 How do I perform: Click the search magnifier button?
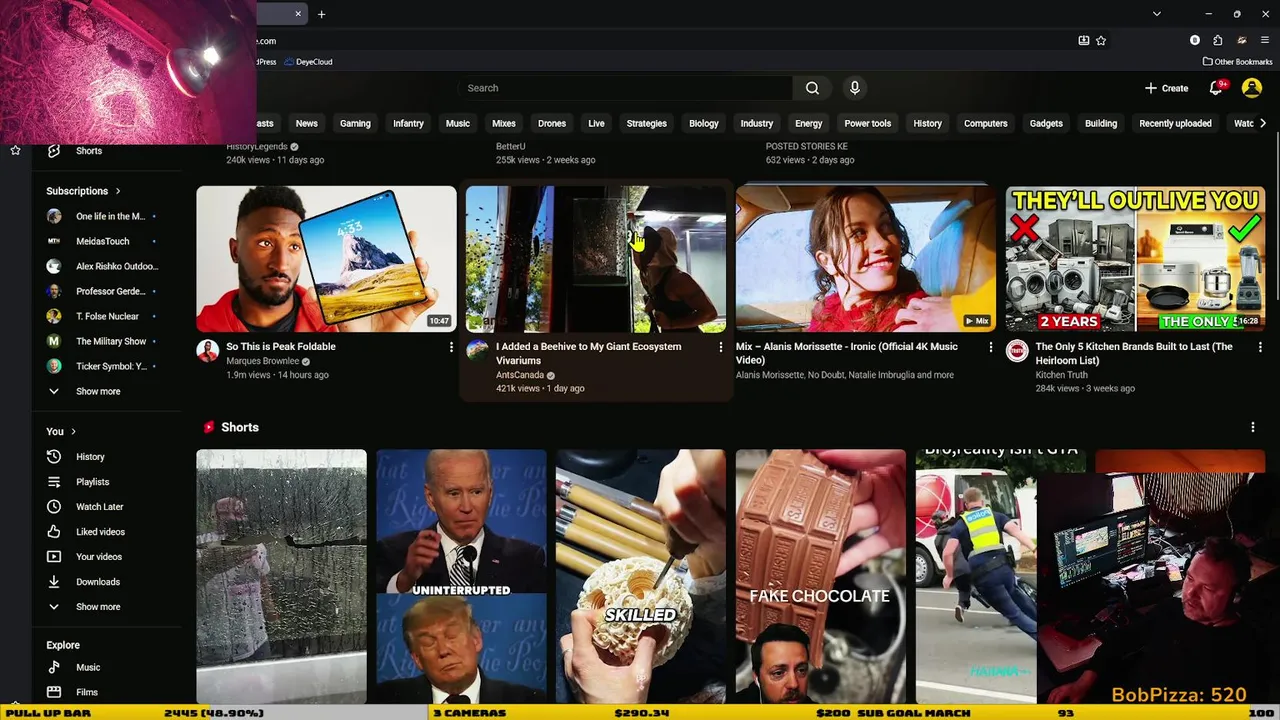(x=812, y=88)
